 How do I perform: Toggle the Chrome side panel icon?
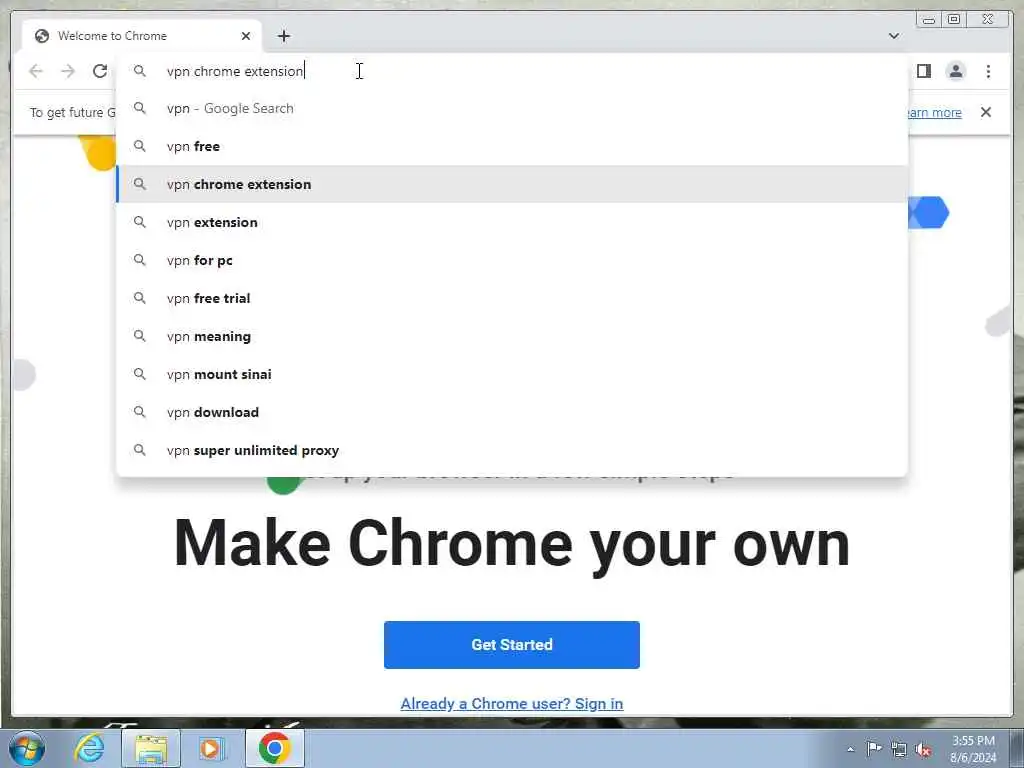point(923,71)
